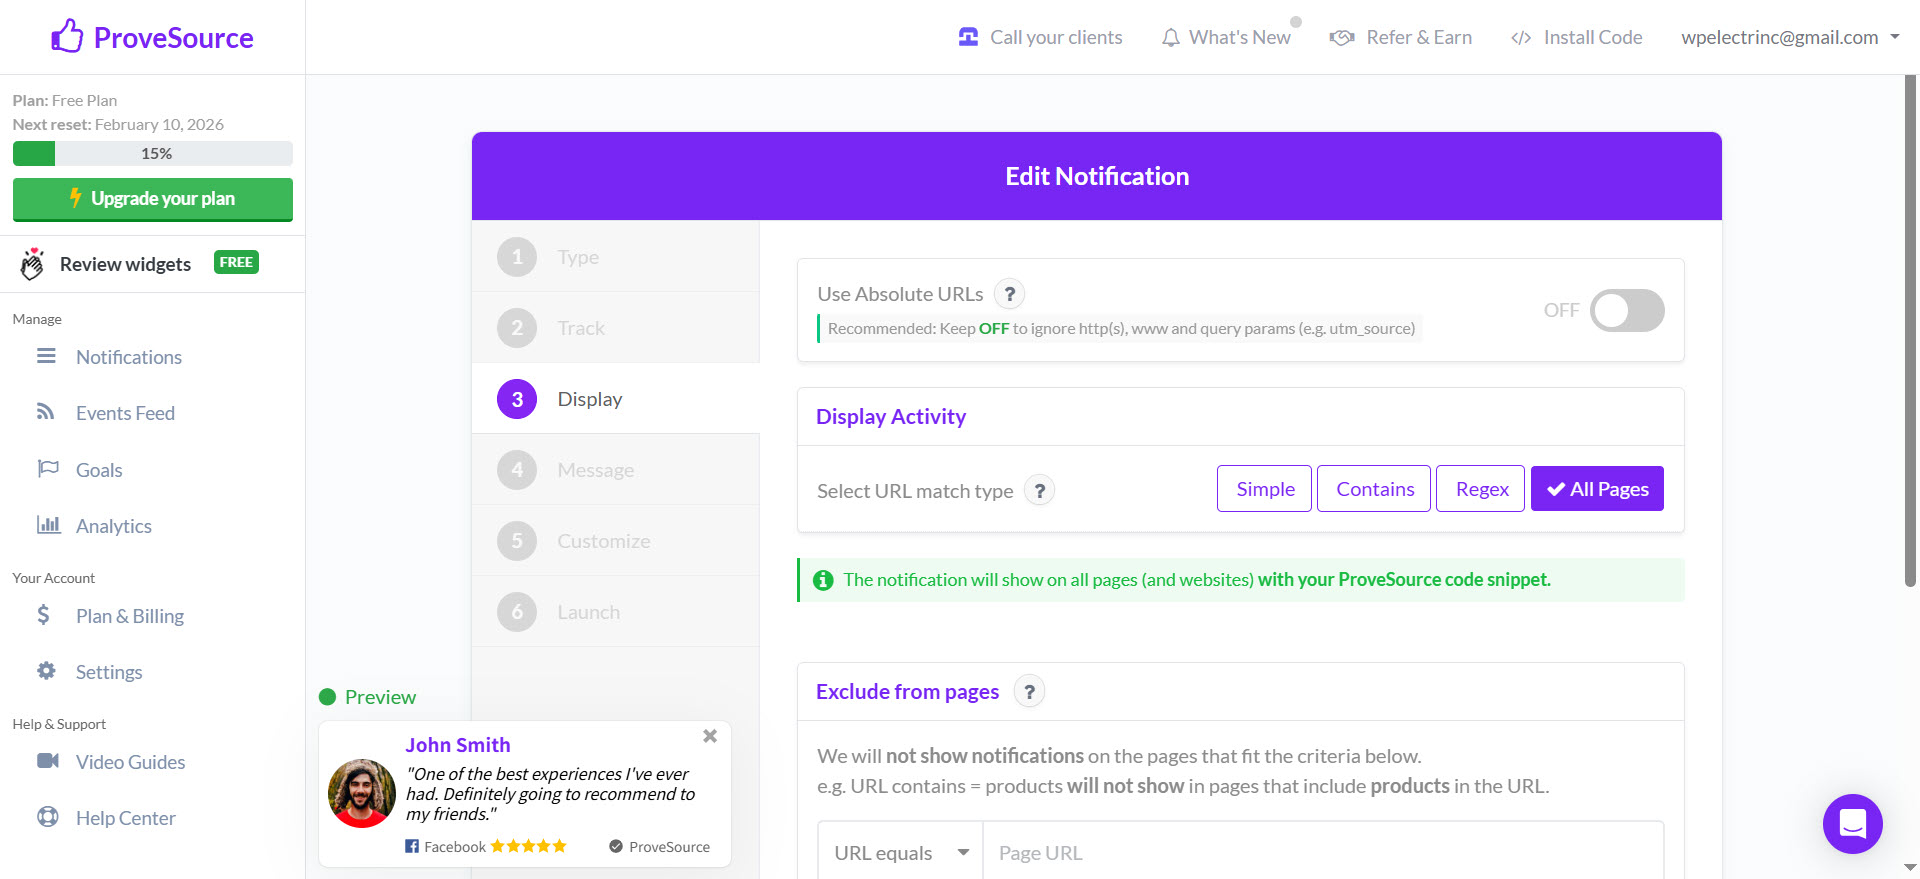Open the Analytics chart section
The image size is (1920, 879).
coord(113,526)
